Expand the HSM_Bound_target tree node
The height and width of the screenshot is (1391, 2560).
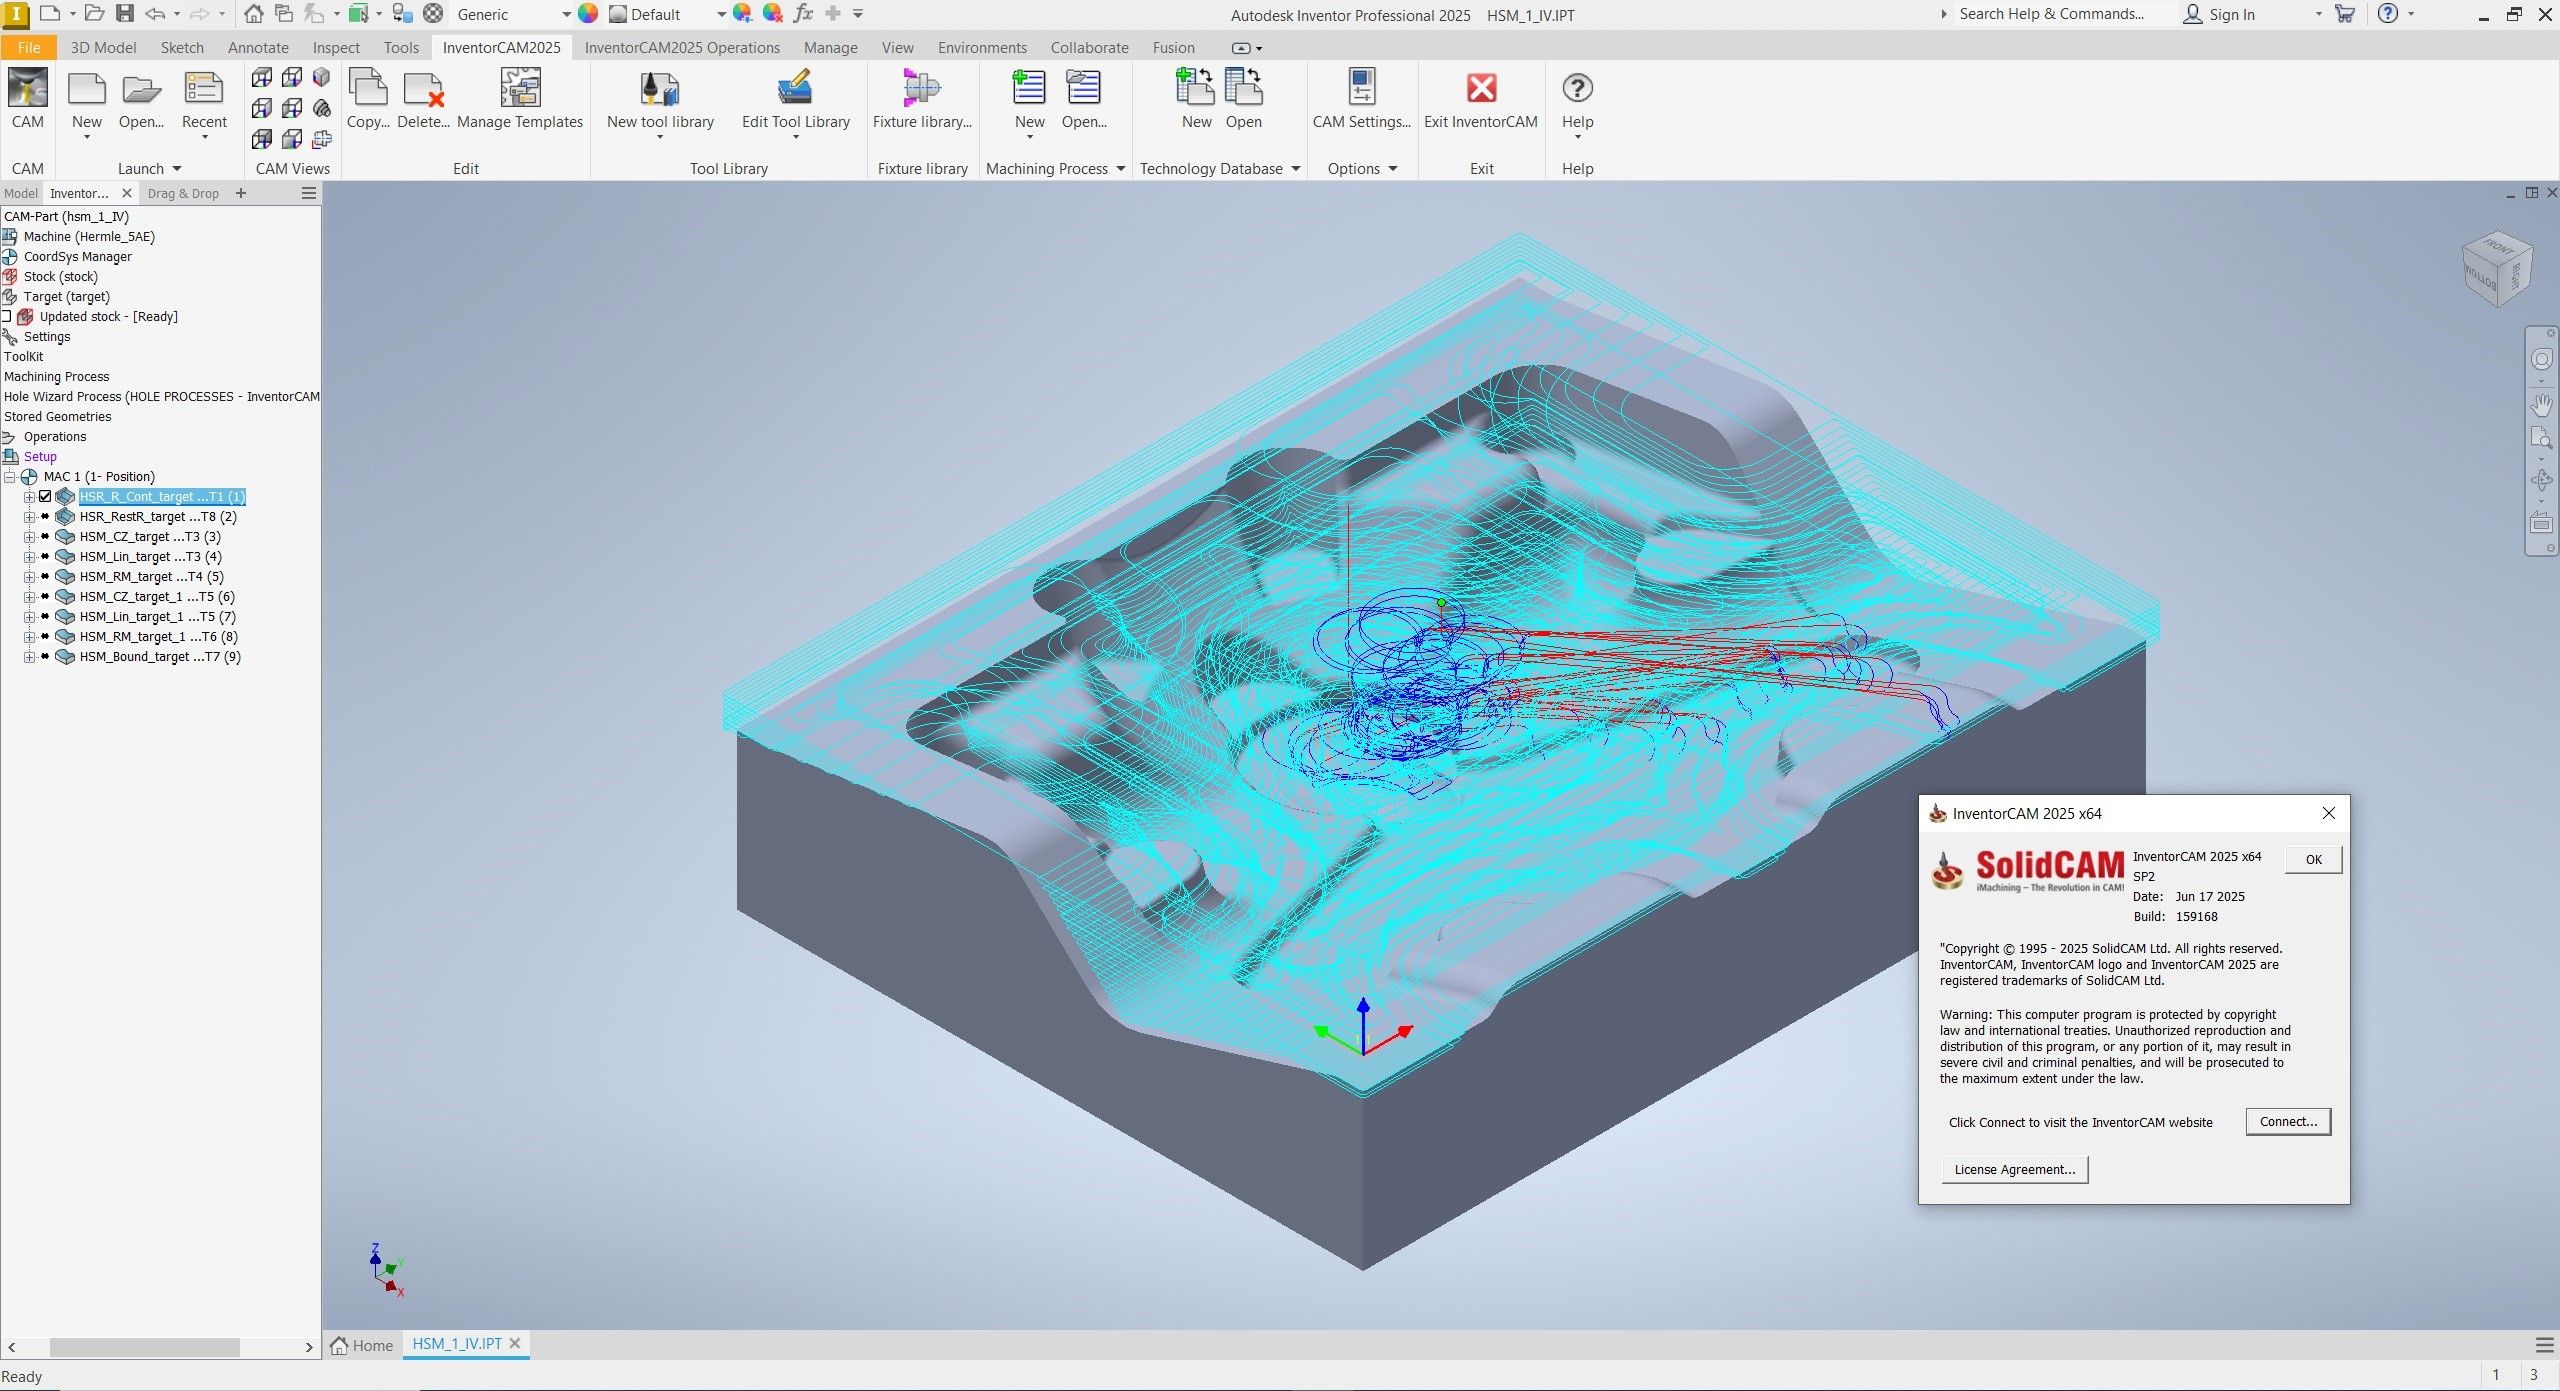click(x=29, y=657)
